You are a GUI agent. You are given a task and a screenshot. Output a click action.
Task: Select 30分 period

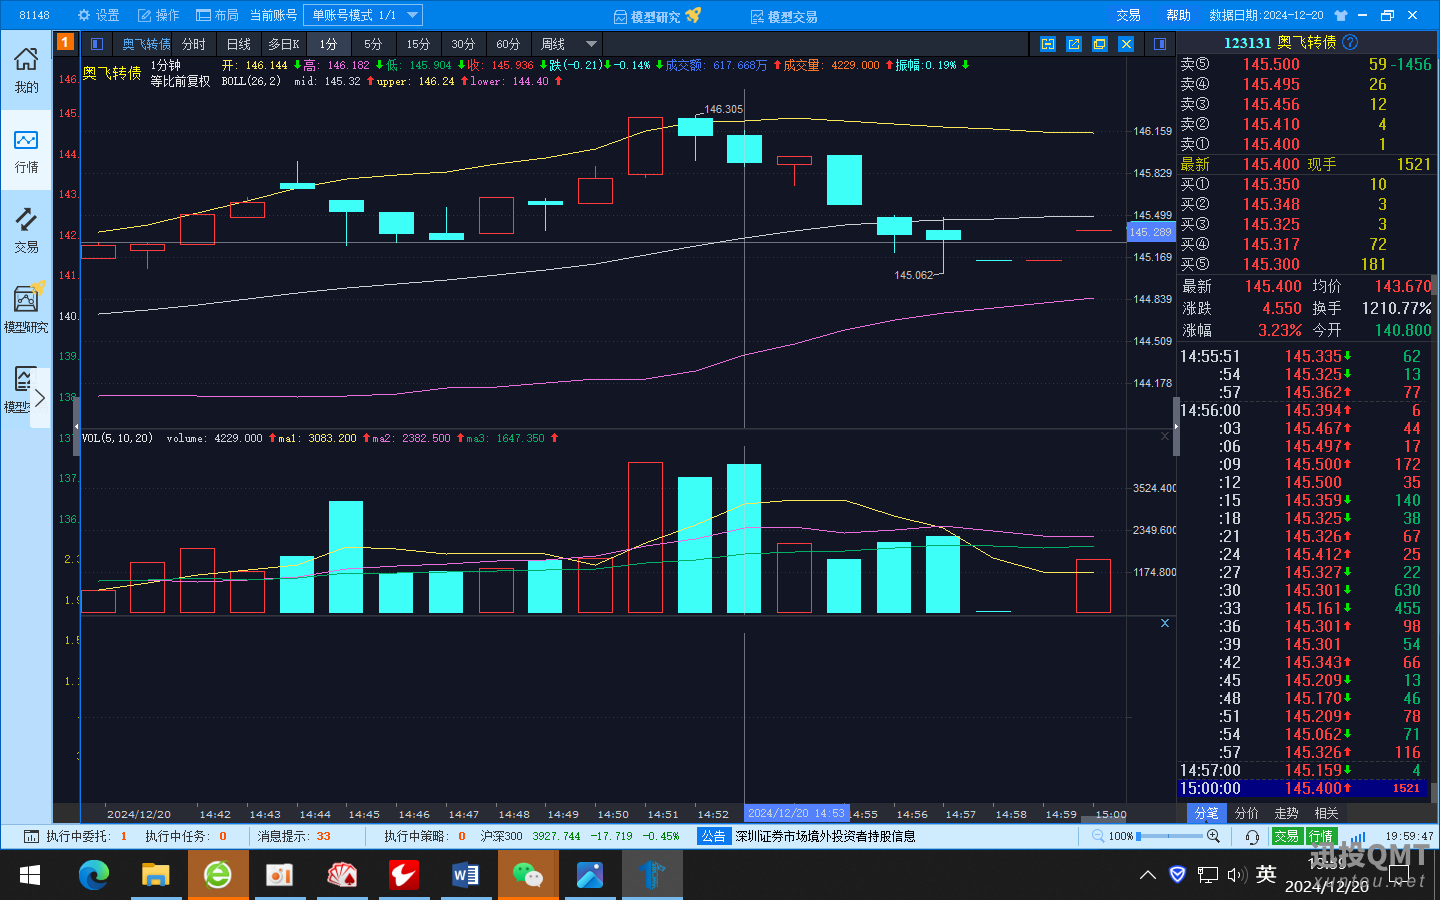click(x=463, y=44)
